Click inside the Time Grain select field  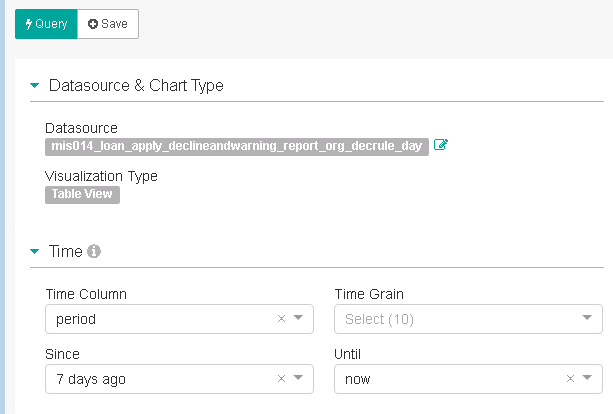coord(468,319)
